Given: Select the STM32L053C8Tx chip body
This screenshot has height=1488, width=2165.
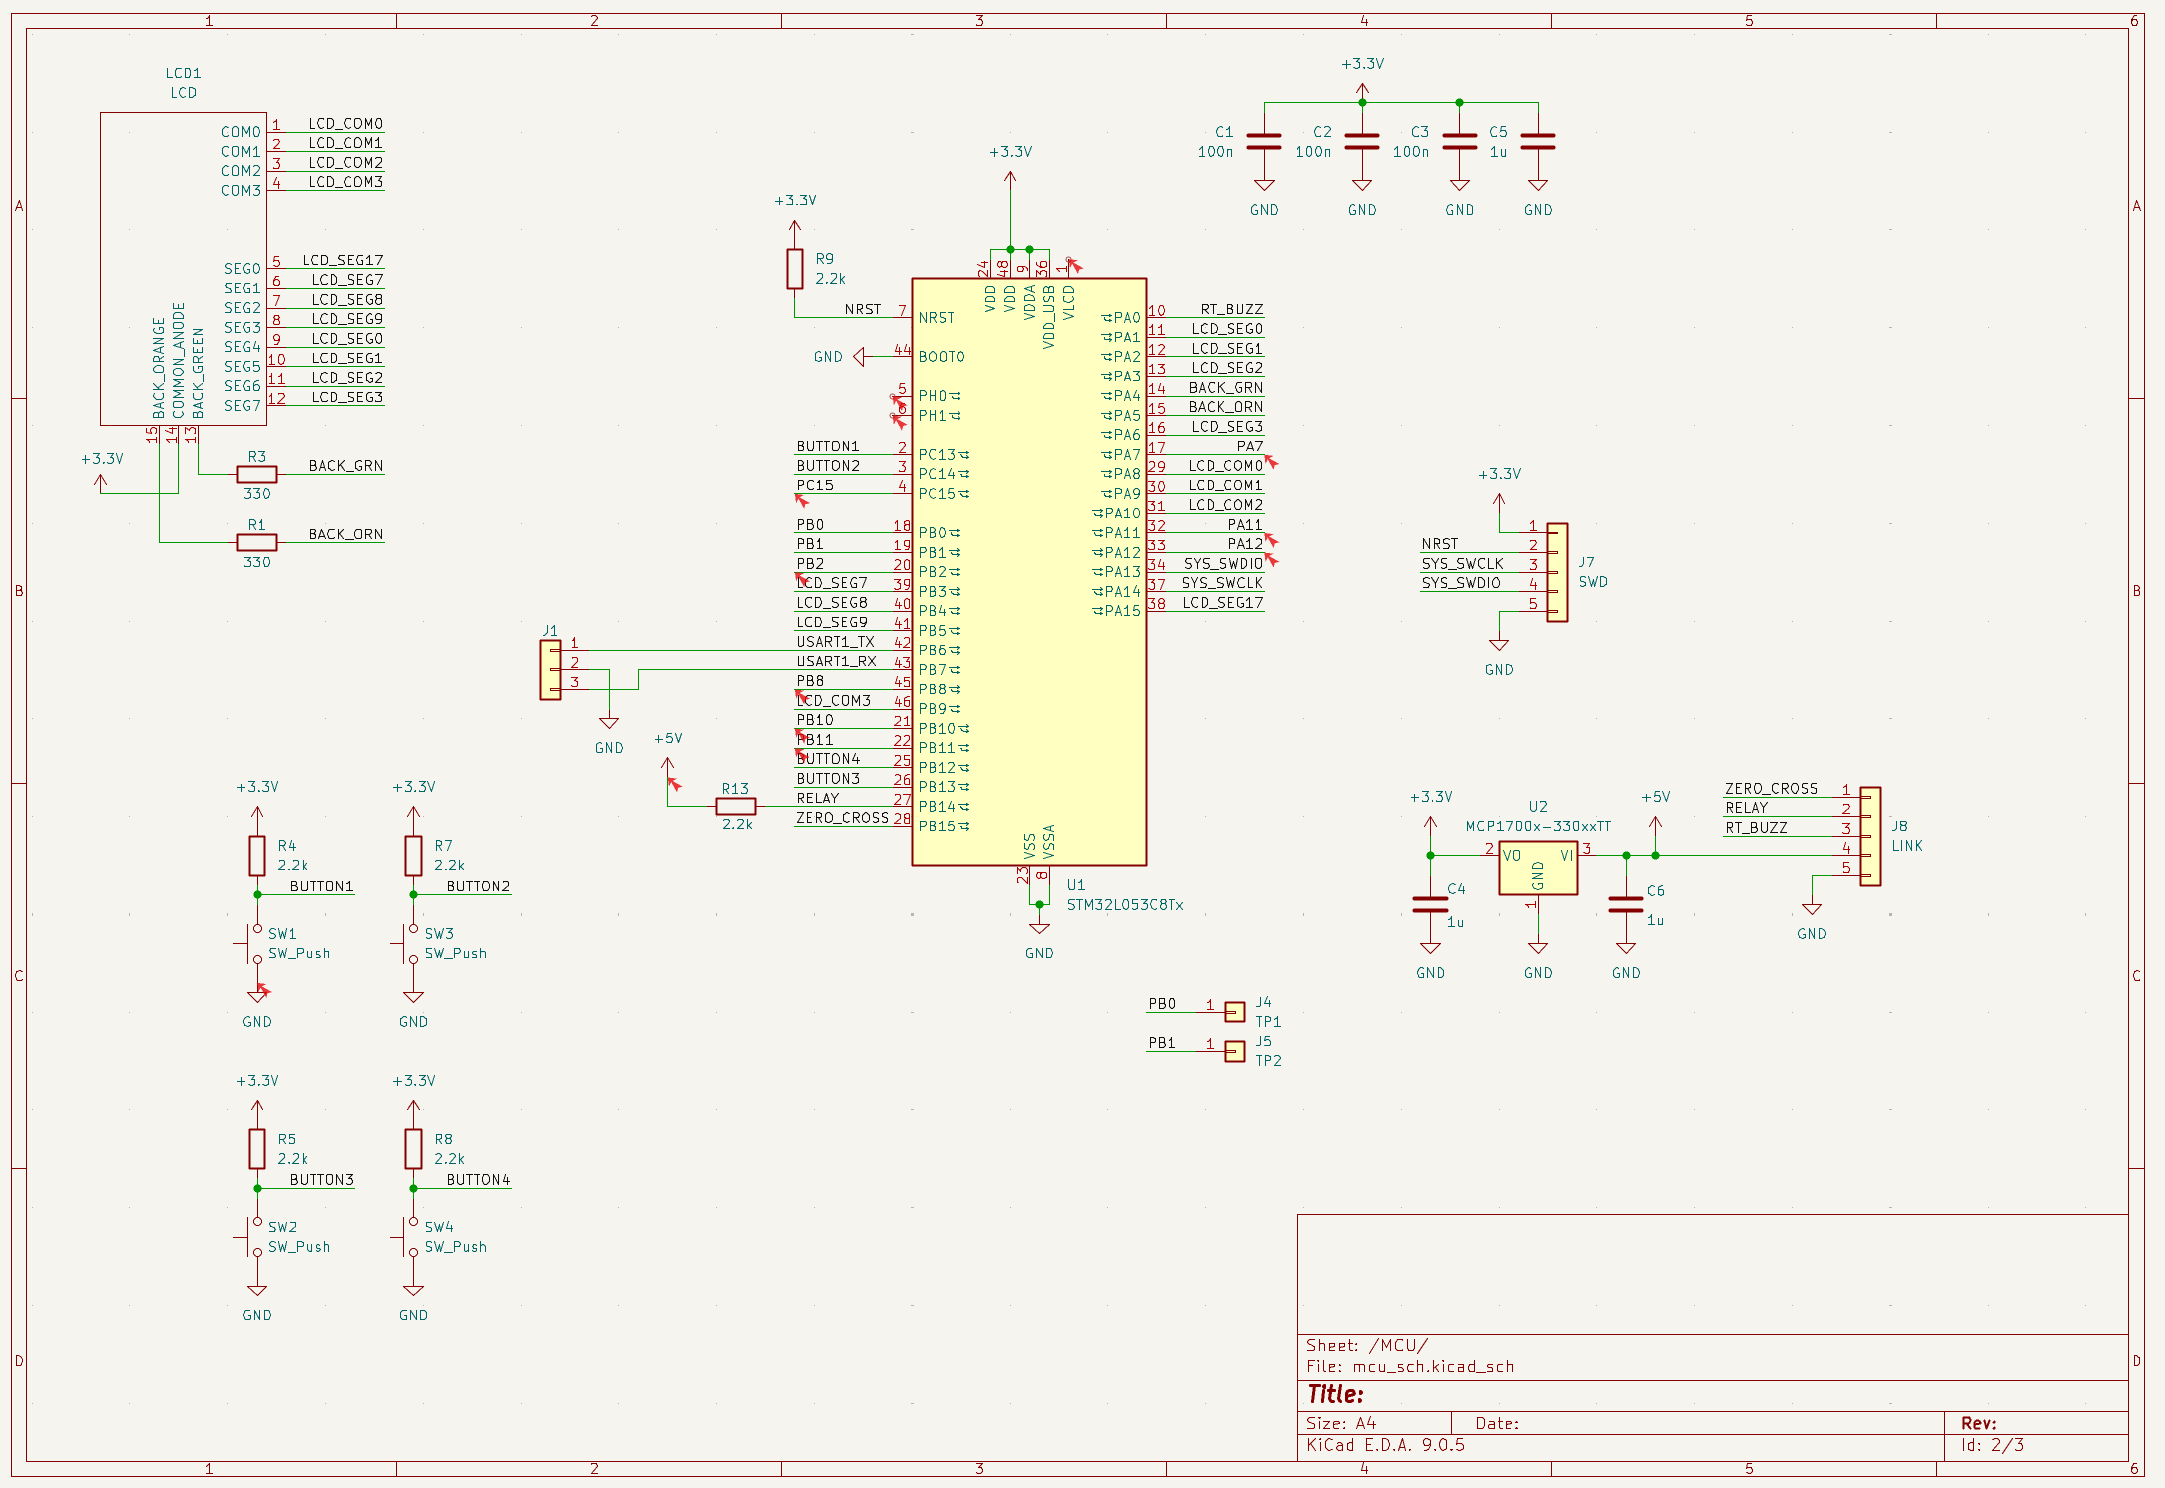Looking at the screenshot, I should pyautogui.click(x=1028, y=570).
